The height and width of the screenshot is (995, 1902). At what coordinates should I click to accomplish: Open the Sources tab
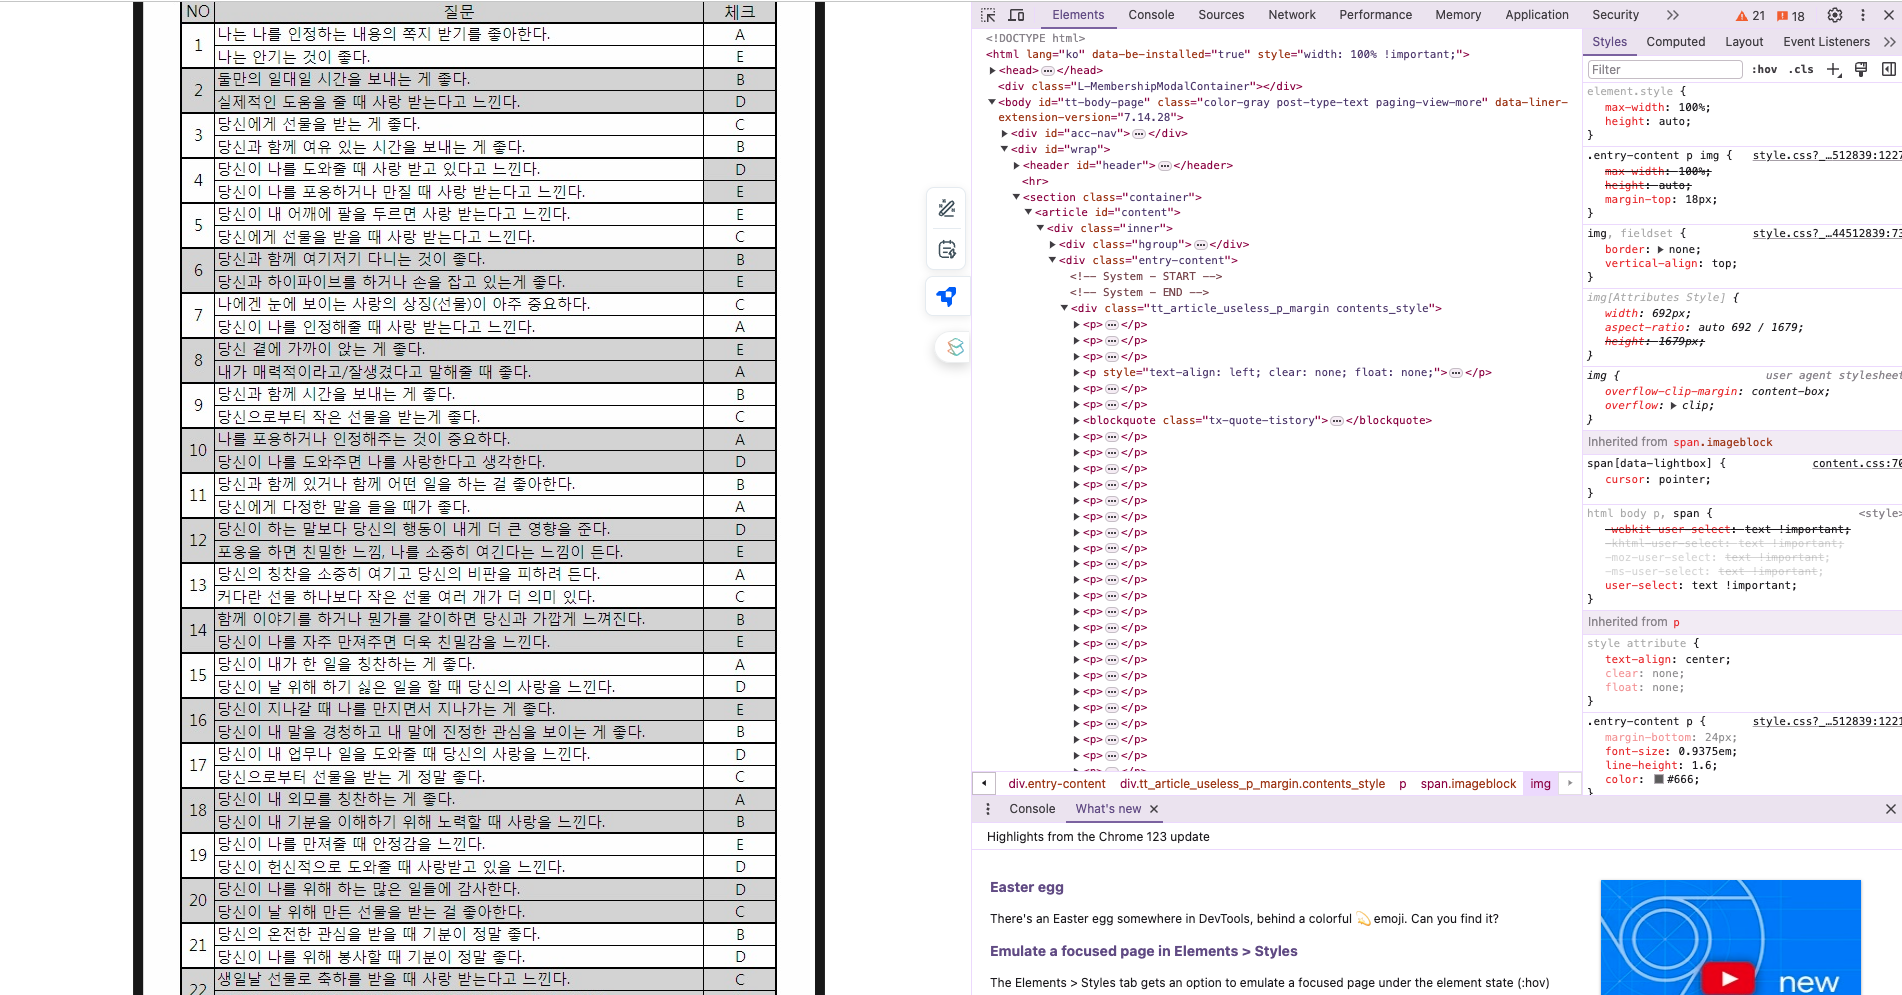pos(1221,15)
